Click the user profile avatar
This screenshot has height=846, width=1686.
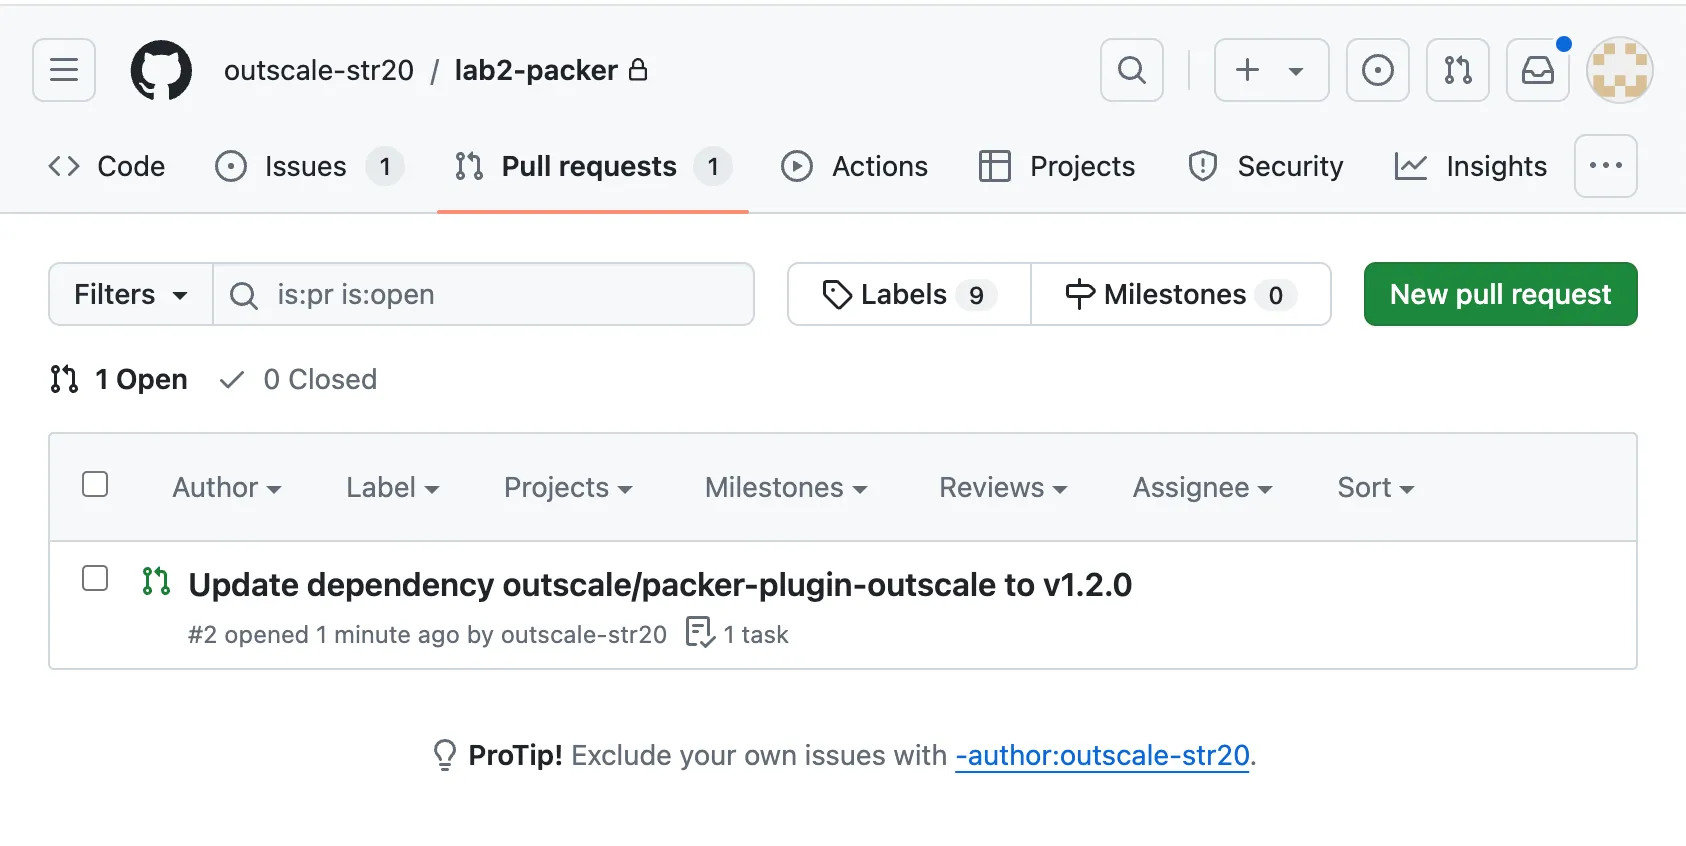click(1619, 70)
